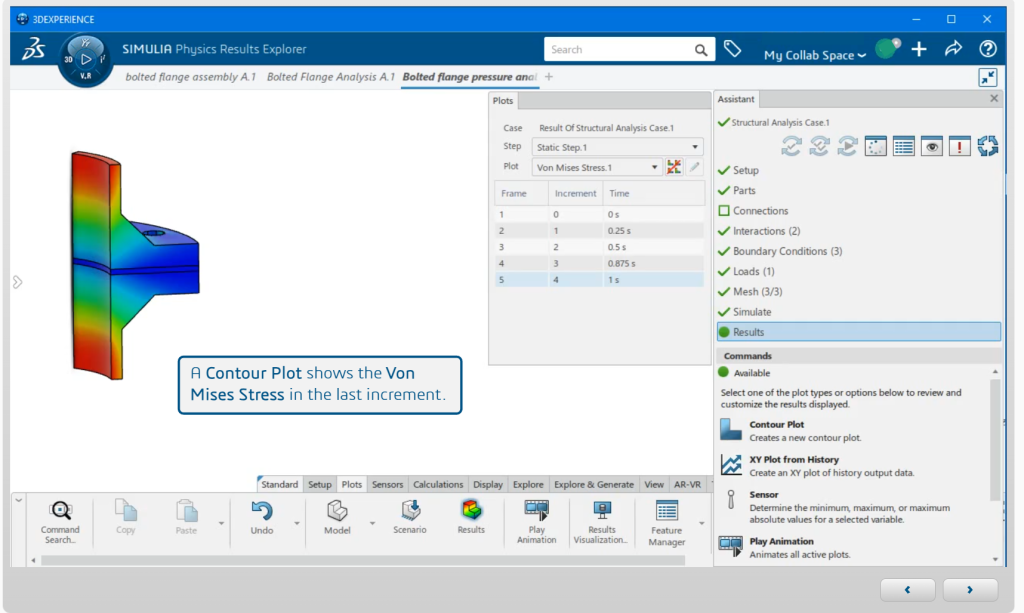1024x613 pixels.
Task: Click the first check-refresh icon in Assistant
Action: pos(792,146)
